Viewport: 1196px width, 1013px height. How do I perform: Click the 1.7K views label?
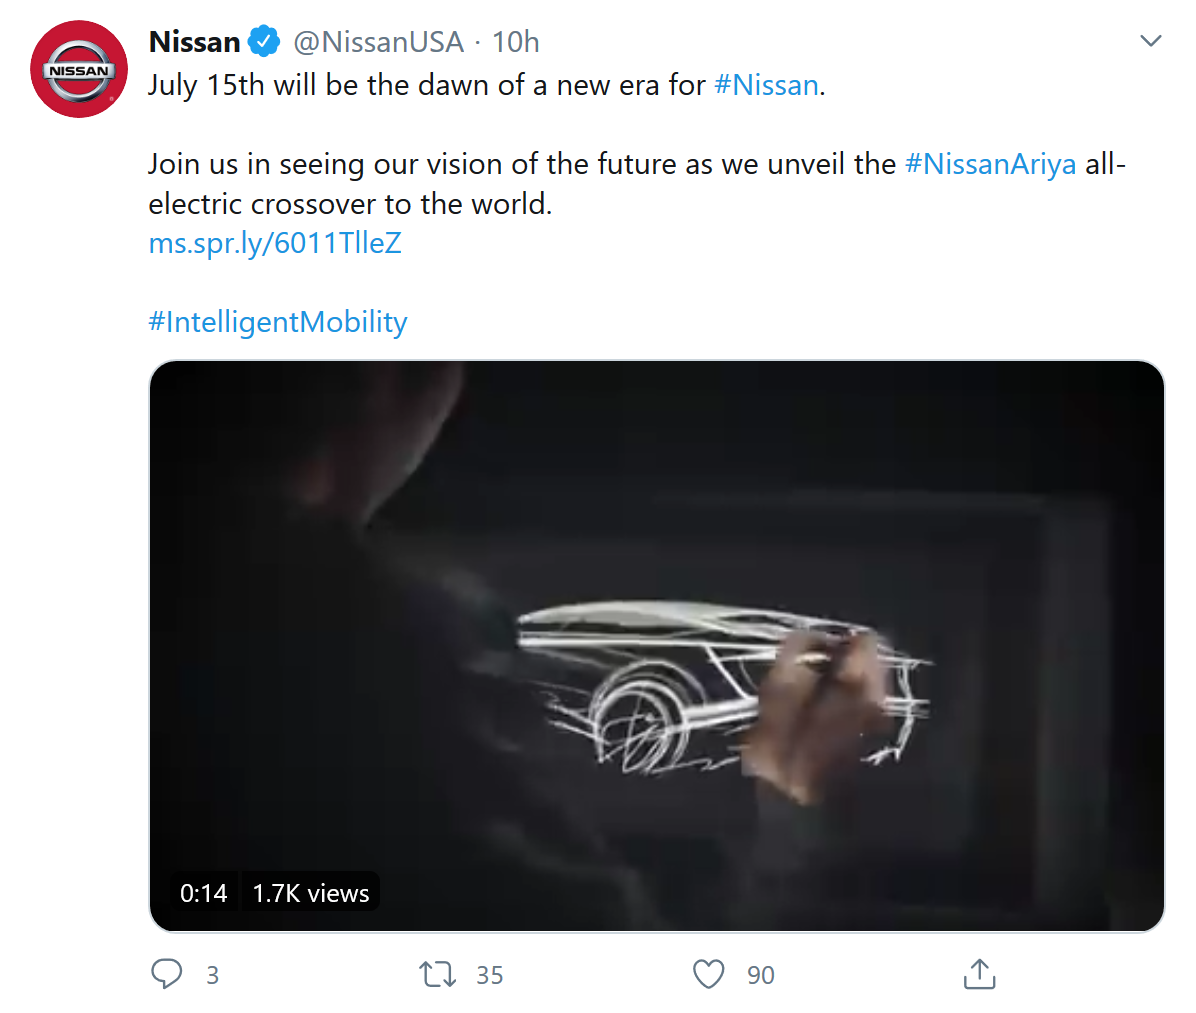click(311, 893)
